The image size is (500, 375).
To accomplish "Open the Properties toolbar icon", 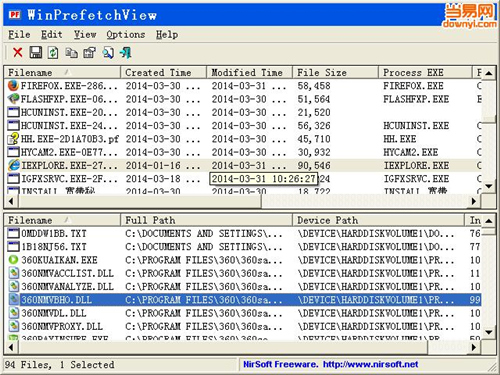I will pos(89,53).
